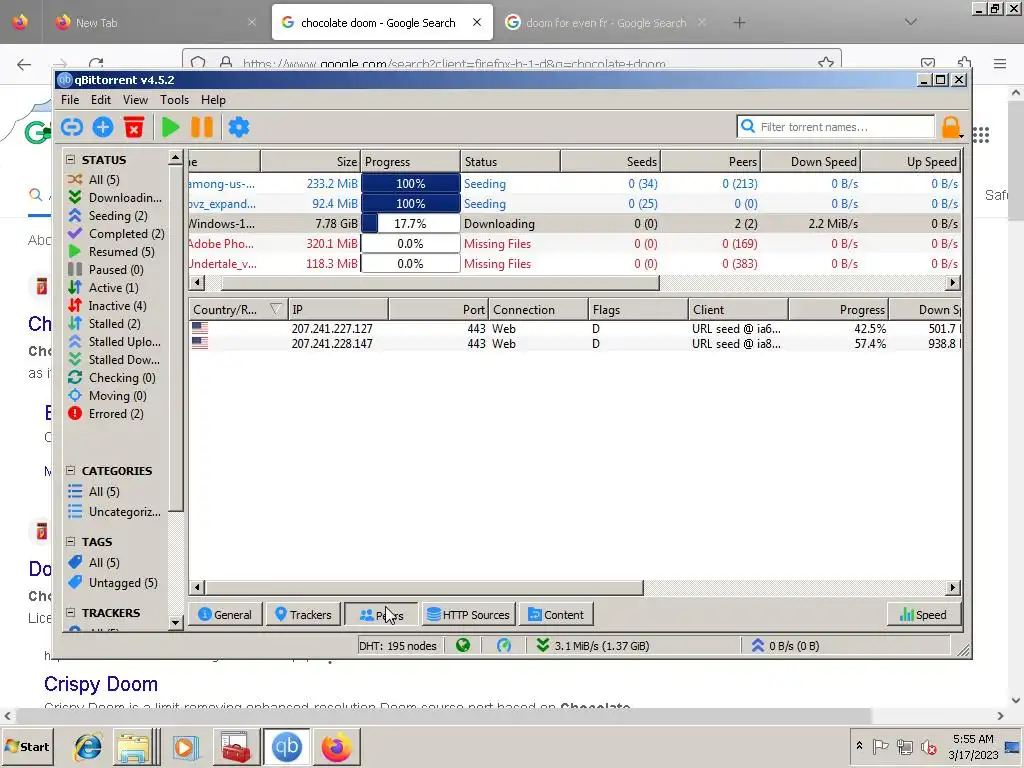Viewport: 1024px width, 768px height.
Task: Select the Stalled Uploading status filter
Action: [114, 342]
